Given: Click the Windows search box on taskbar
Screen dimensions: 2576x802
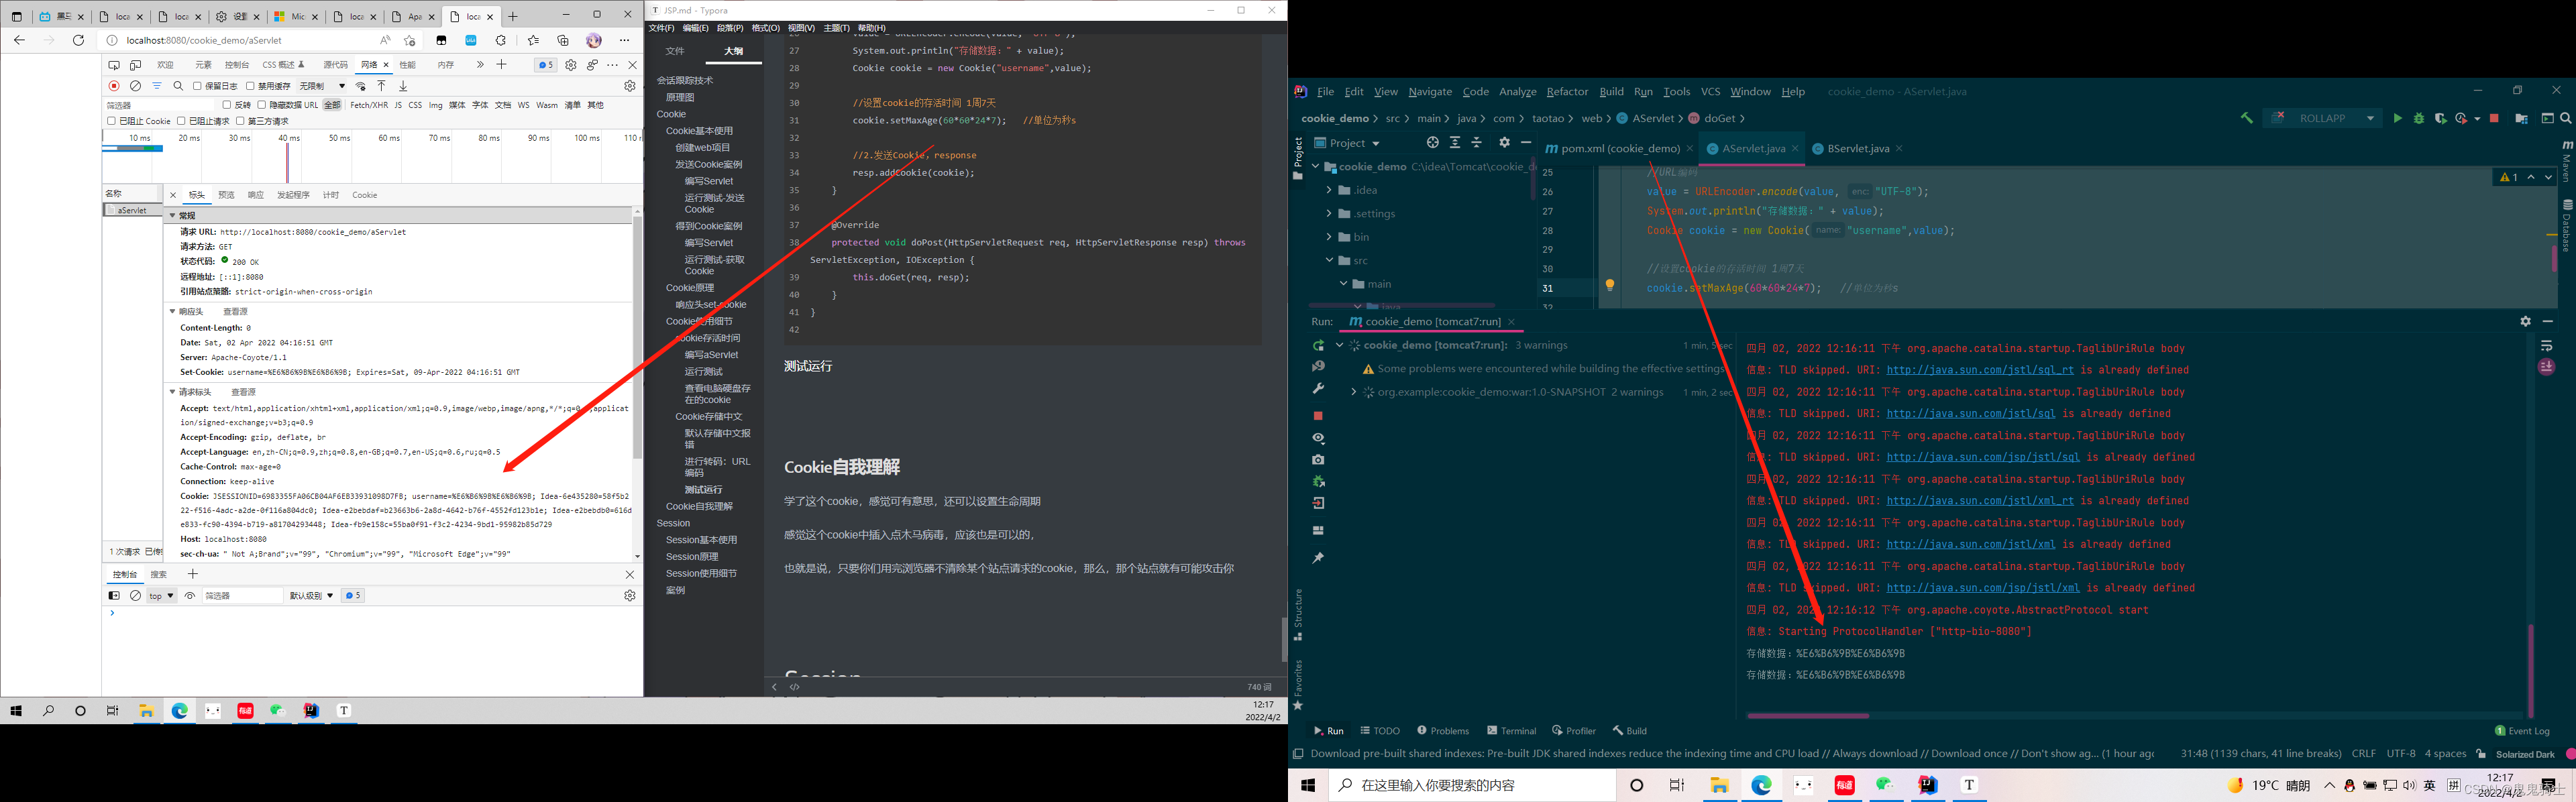Looking at the screenshot, I should (1472, 785).
